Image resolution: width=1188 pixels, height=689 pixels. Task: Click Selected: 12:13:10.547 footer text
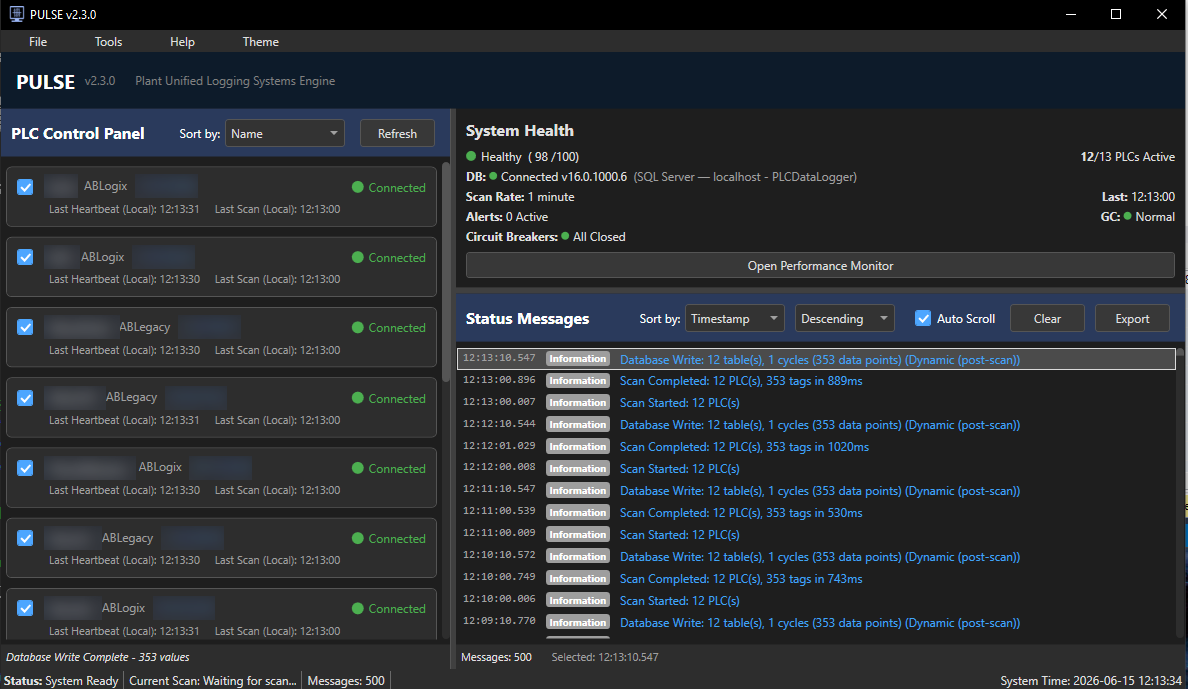pos(605,657)
